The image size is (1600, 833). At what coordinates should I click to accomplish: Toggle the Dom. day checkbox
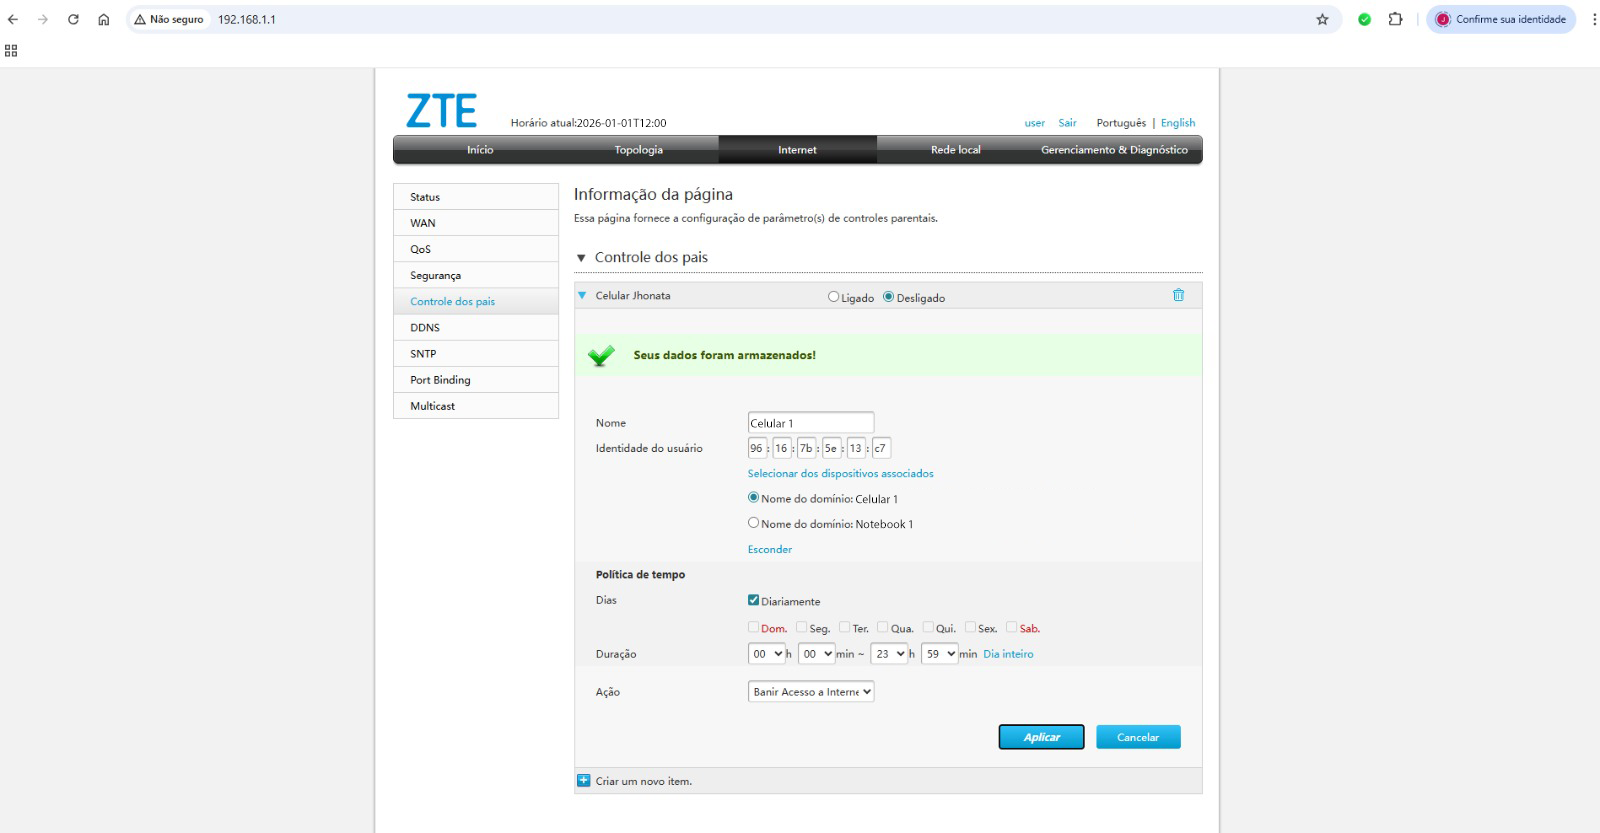point(753,627)
